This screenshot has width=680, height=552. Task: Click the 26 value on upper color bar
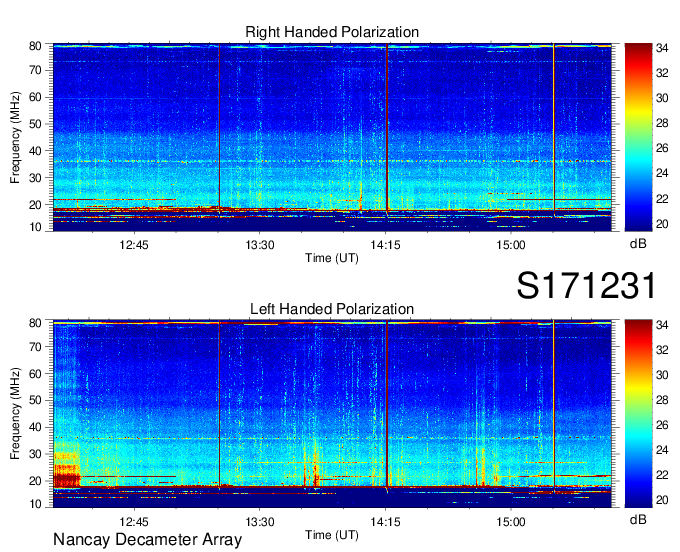662,148
